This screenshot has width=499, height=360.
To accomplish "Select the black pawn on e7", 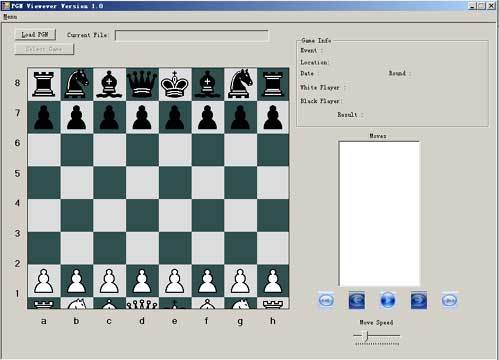I will click(175, 117).
